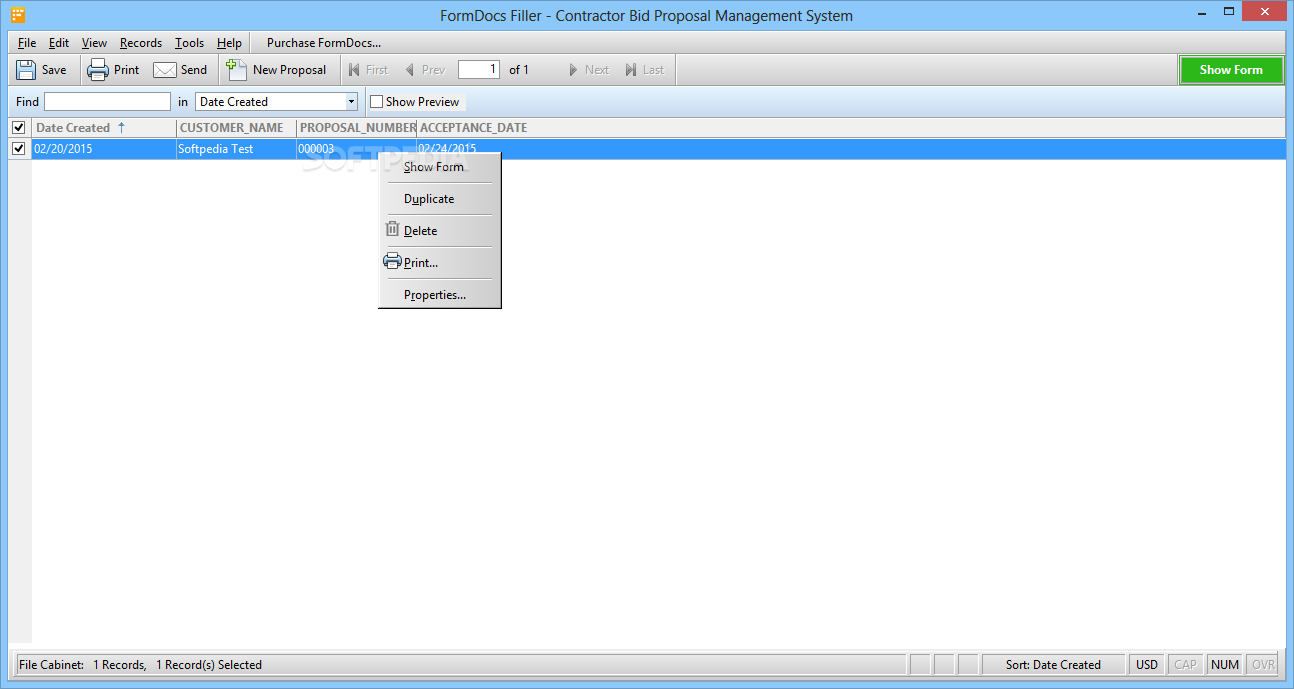
Task: Click the 1 Record(s) Selected status text
Action: pos(209,665)
